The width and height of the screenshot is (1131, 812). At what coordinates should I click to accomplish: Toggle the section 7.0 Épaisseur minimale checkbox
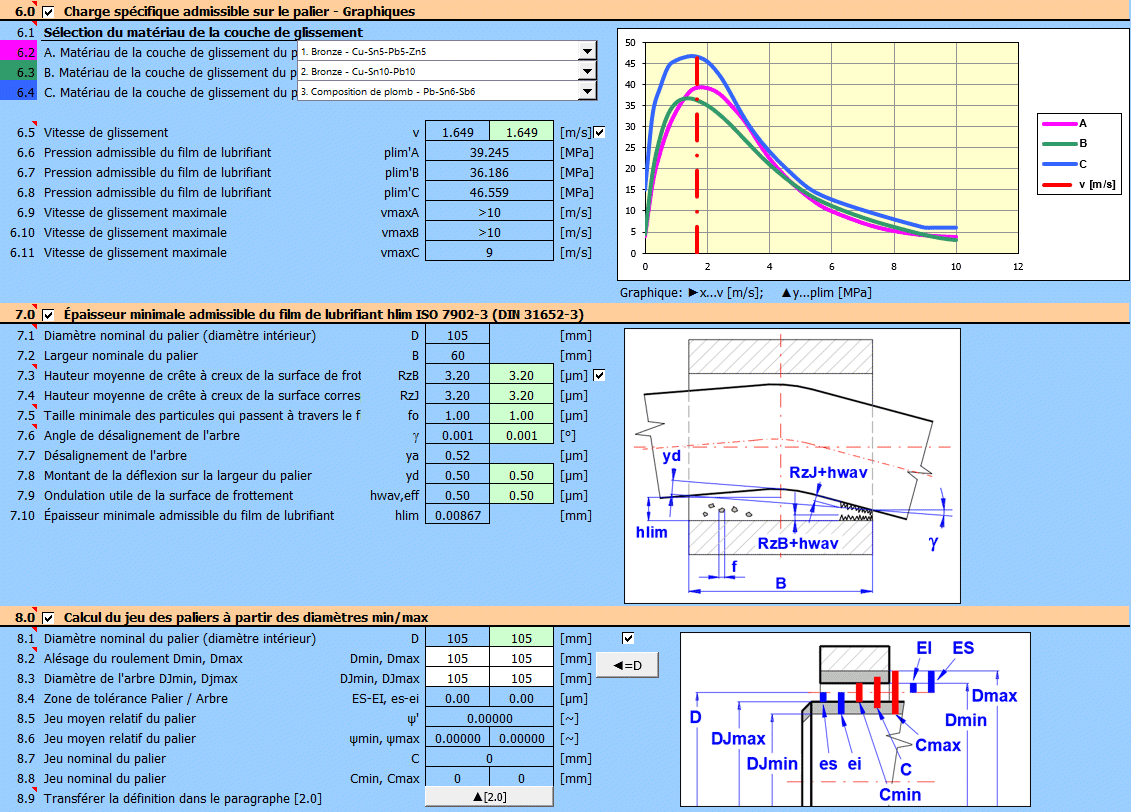coord(49,314)
